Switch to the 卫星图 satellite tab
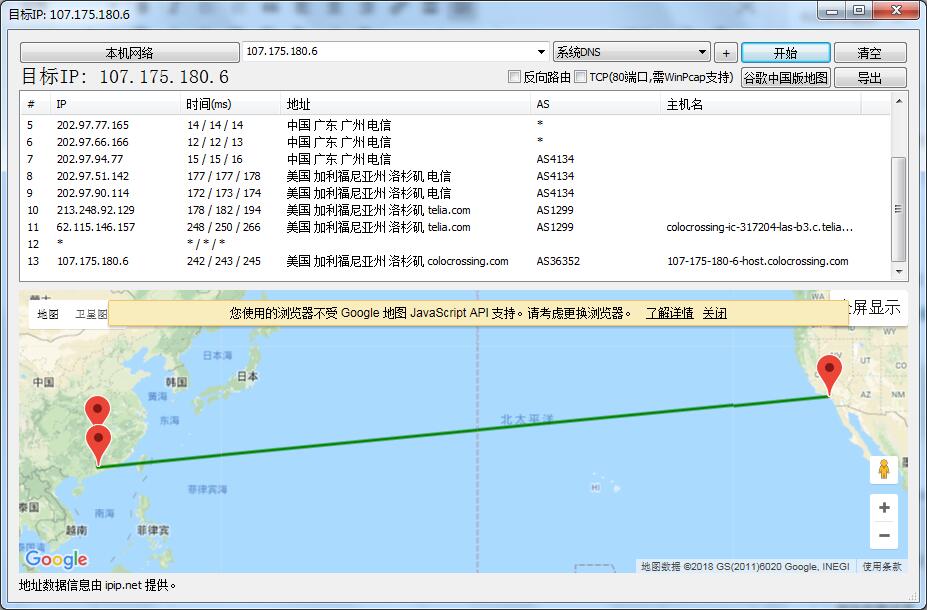927x610 pixels. 90,314
